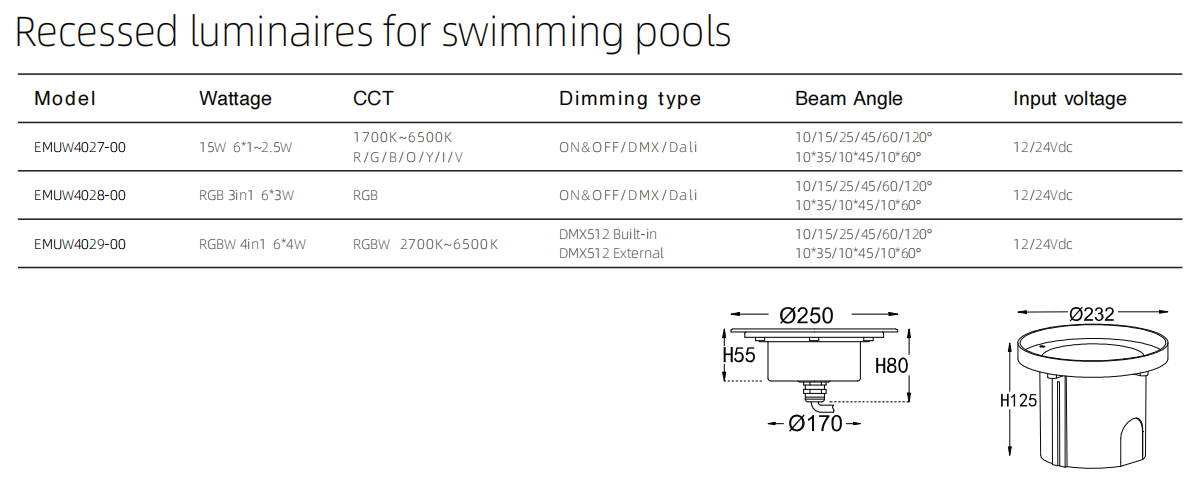Click the Ø250 diameter label
1186x479 pixels.
806,316
